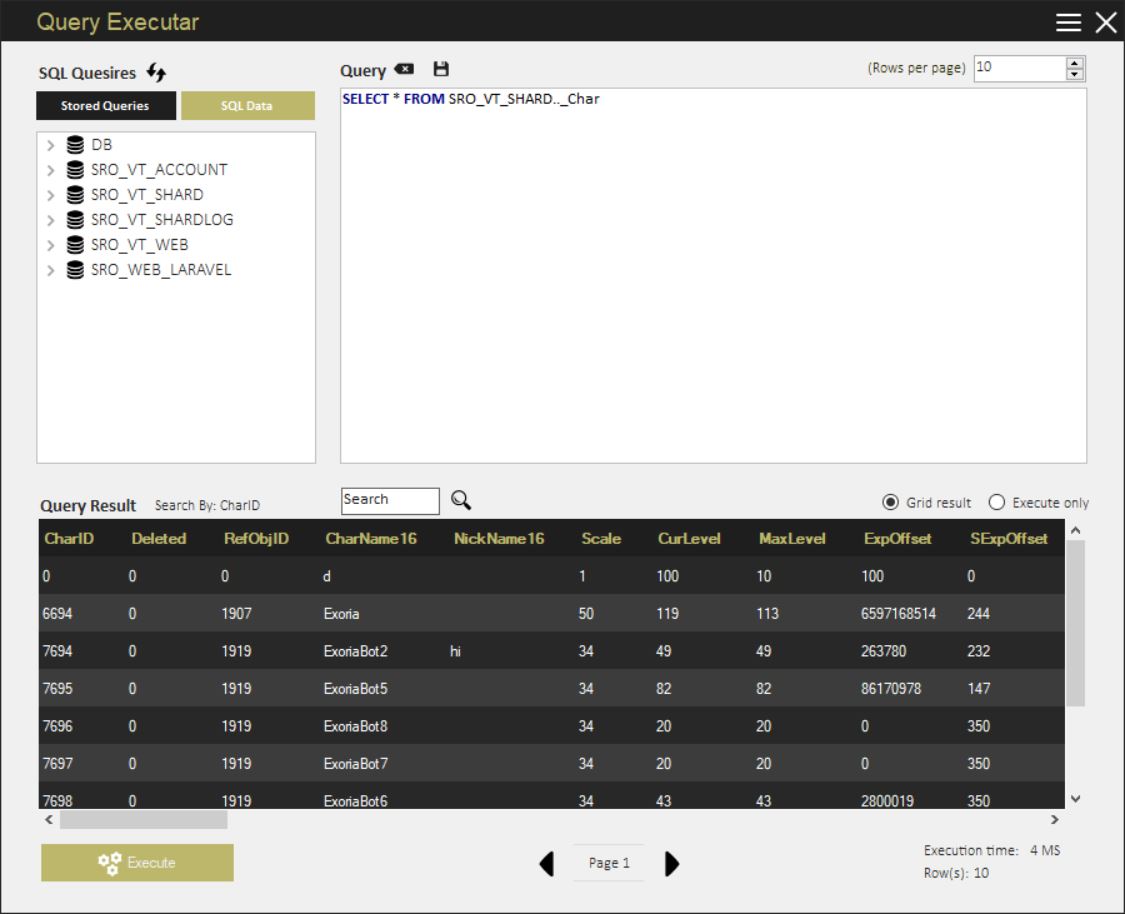Go to next page arrow
Screen dimensions: 1125x914
pos(672,863)
